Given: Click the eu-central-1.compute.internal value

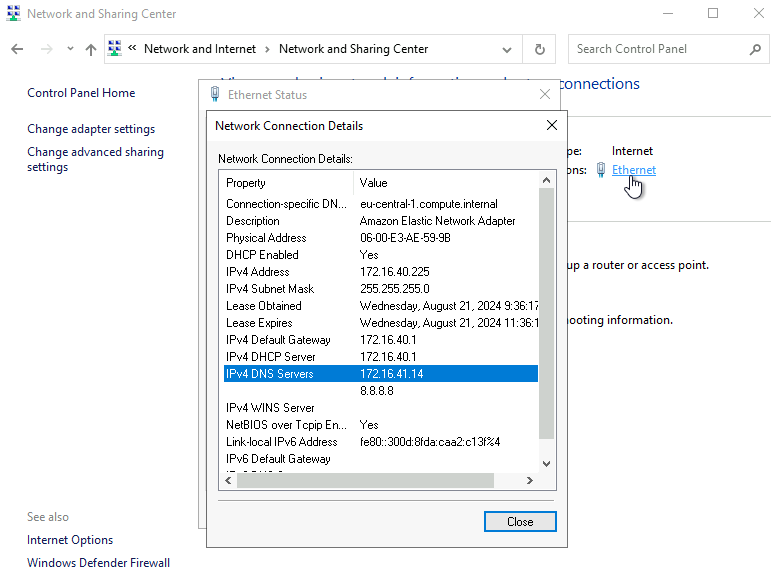Looking at the screenshot, I should click(428, 204).
